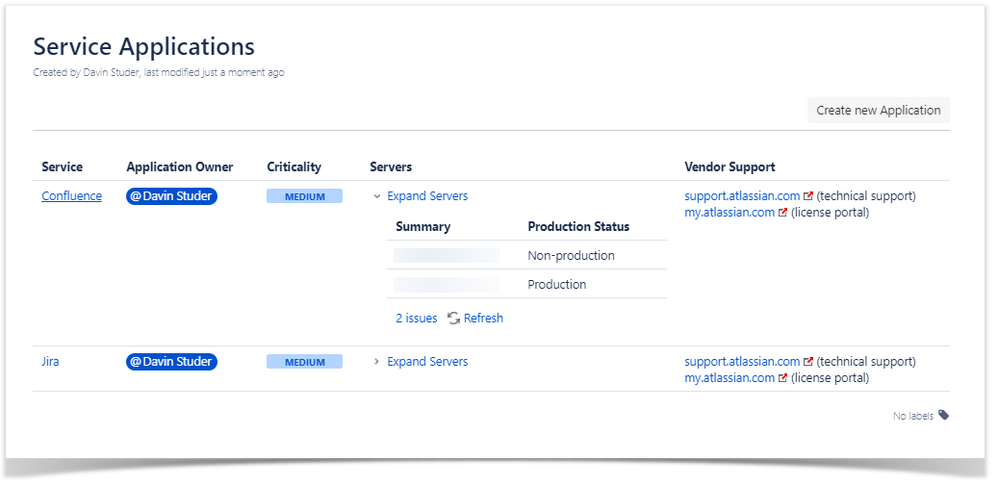Click the Vendor Support column header
Image resolution: width=998 pixels, height=486 pixels.
point(729,167)
